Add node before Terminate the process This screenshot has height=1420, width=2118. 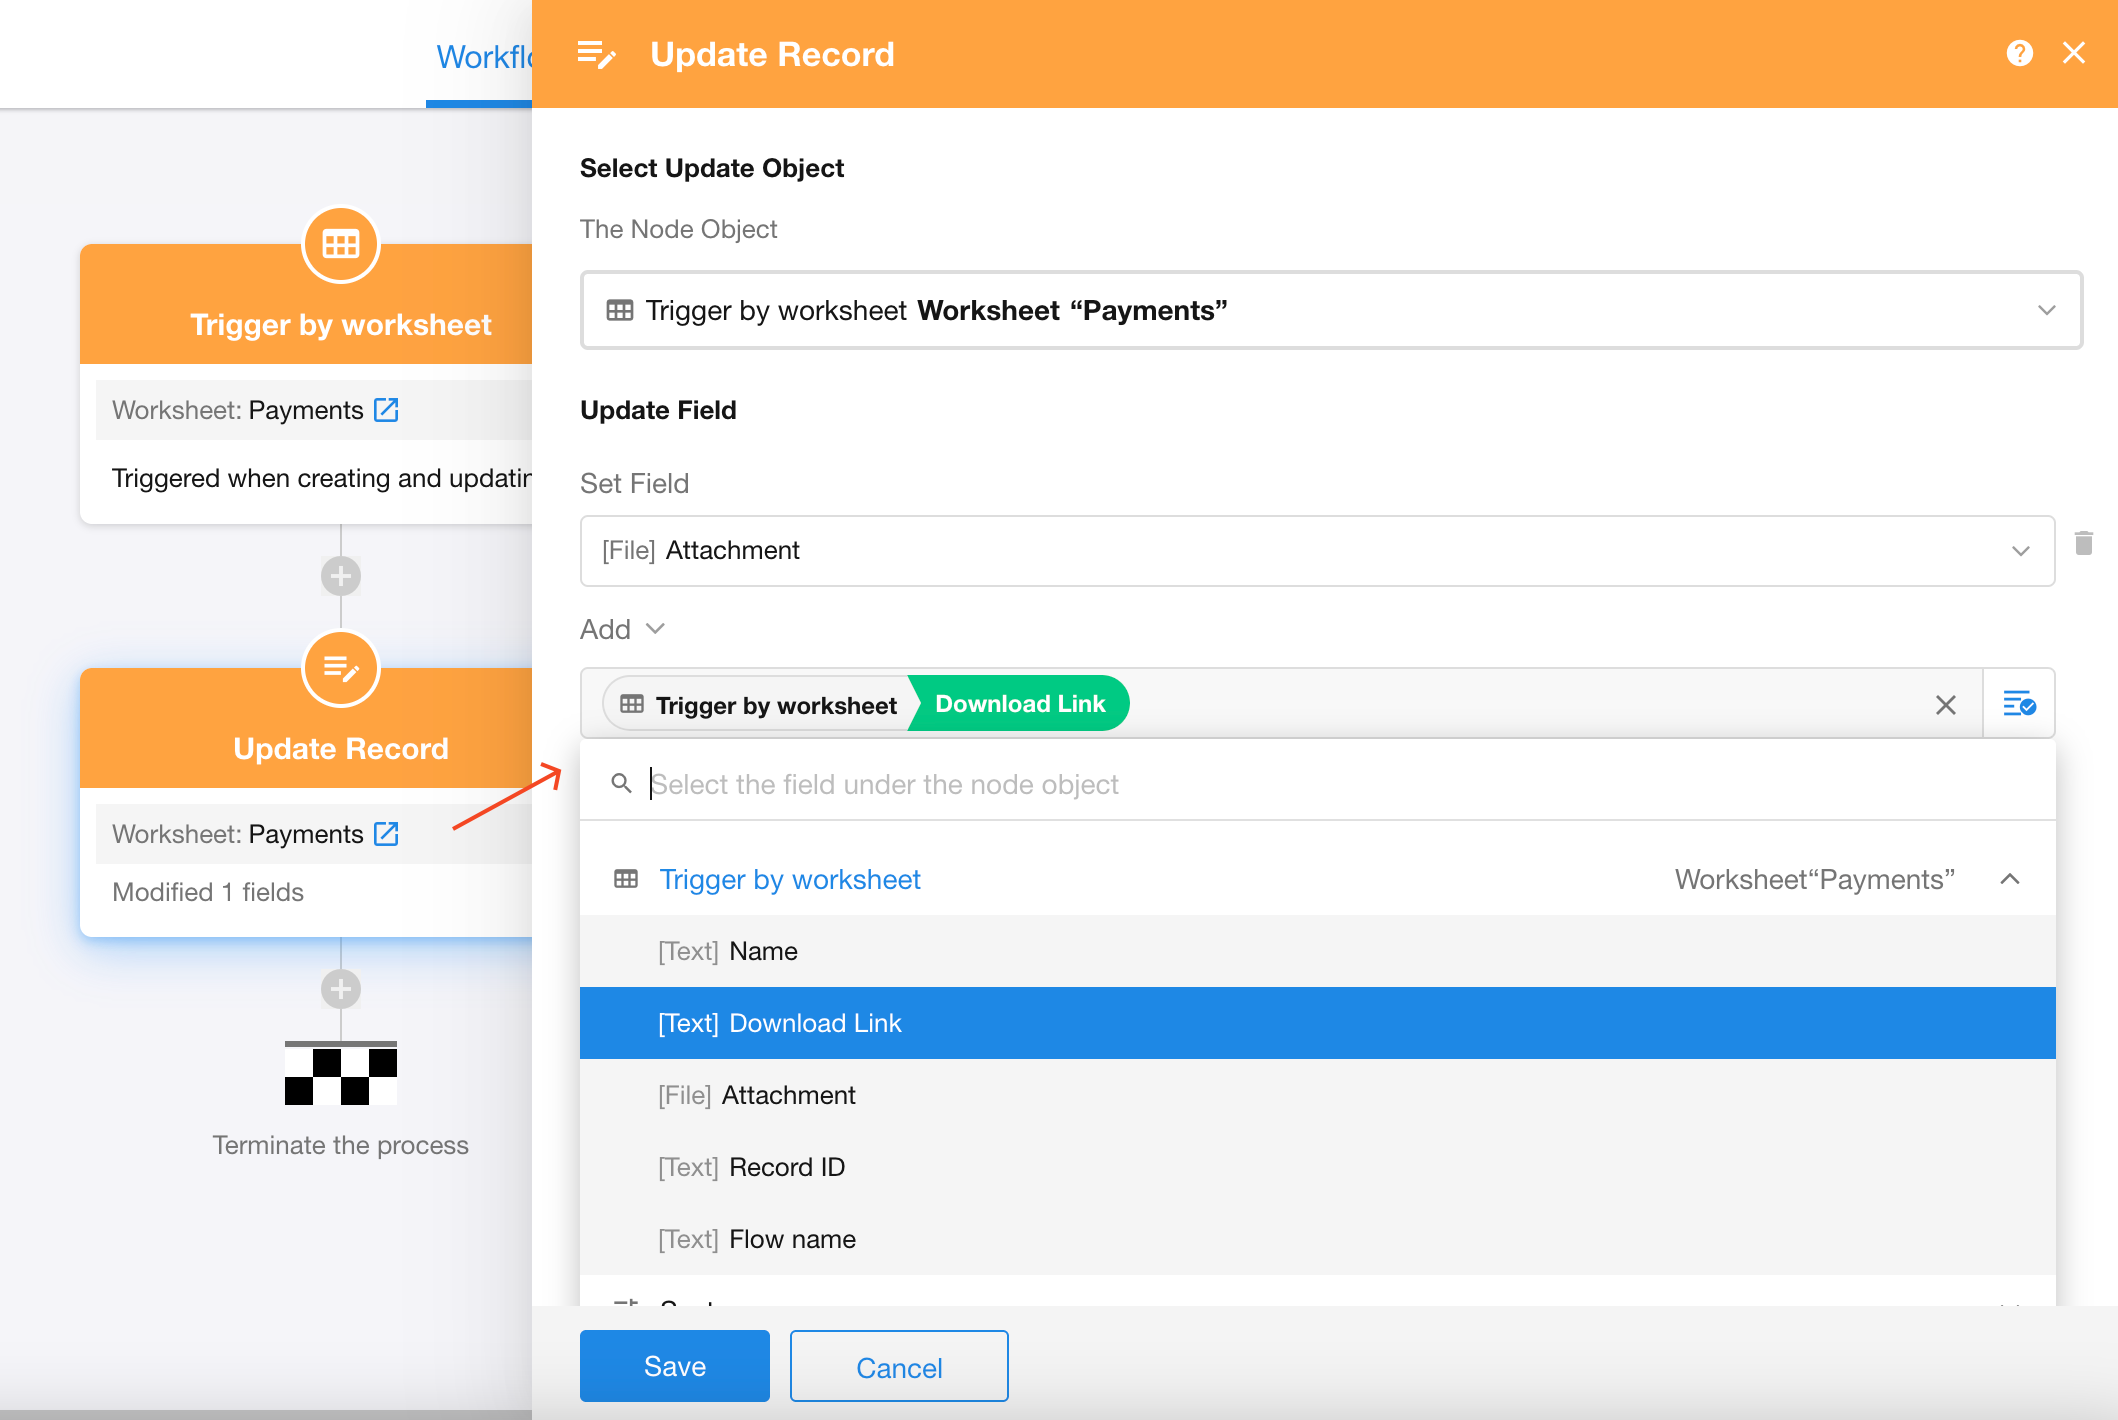click(341, 989)
